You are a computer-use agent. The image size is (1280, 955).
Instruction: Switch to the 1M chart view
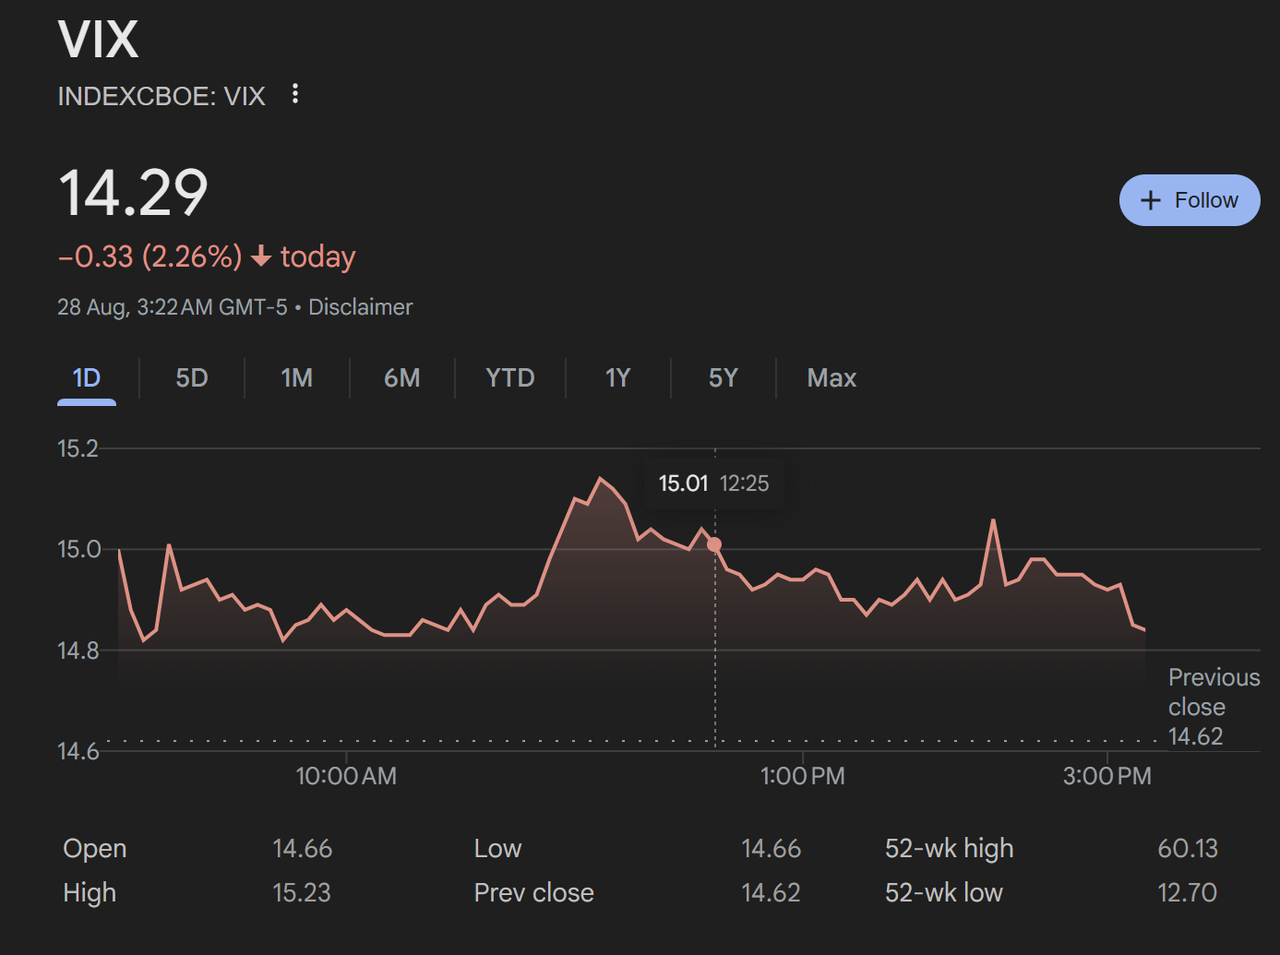(x=297, y=378)
